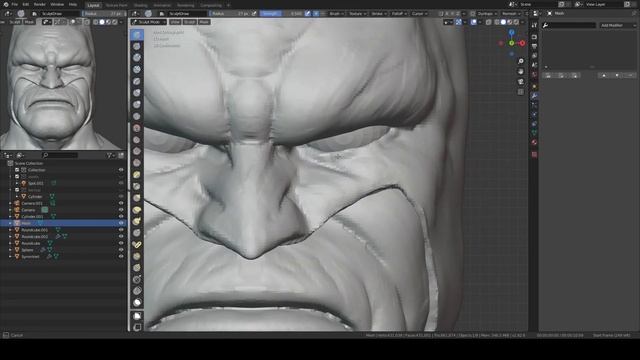Switch to the Compositing workspace tab
The image size is (640, 360).
(211, 5)
